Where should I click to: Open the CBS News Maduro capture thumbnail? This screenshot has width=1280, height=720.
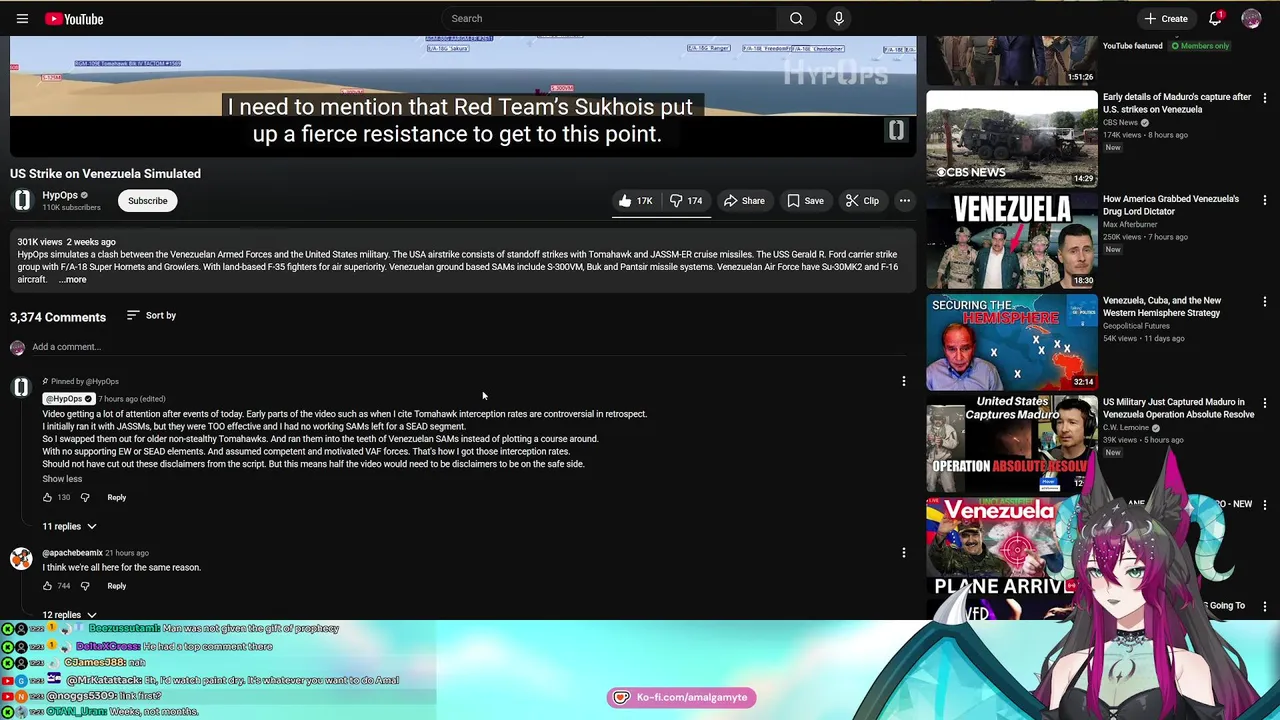pyautogui.click(x=1012, y=139)
